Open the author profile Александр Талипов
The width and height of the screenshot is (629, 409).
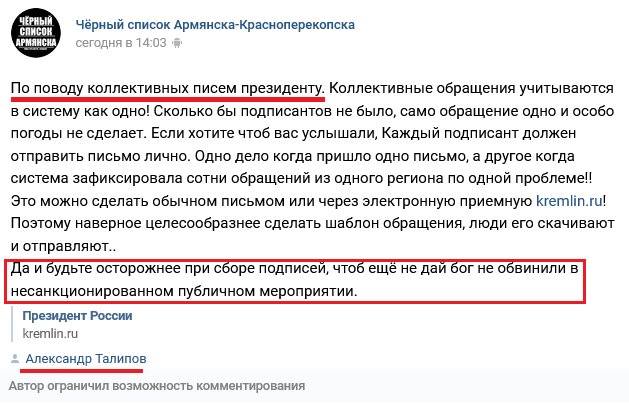(x=86, y=358)
